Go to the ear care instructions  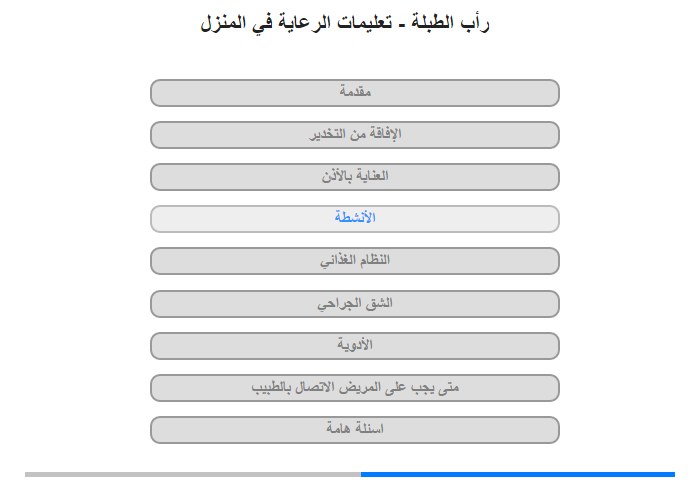(355, 177)
